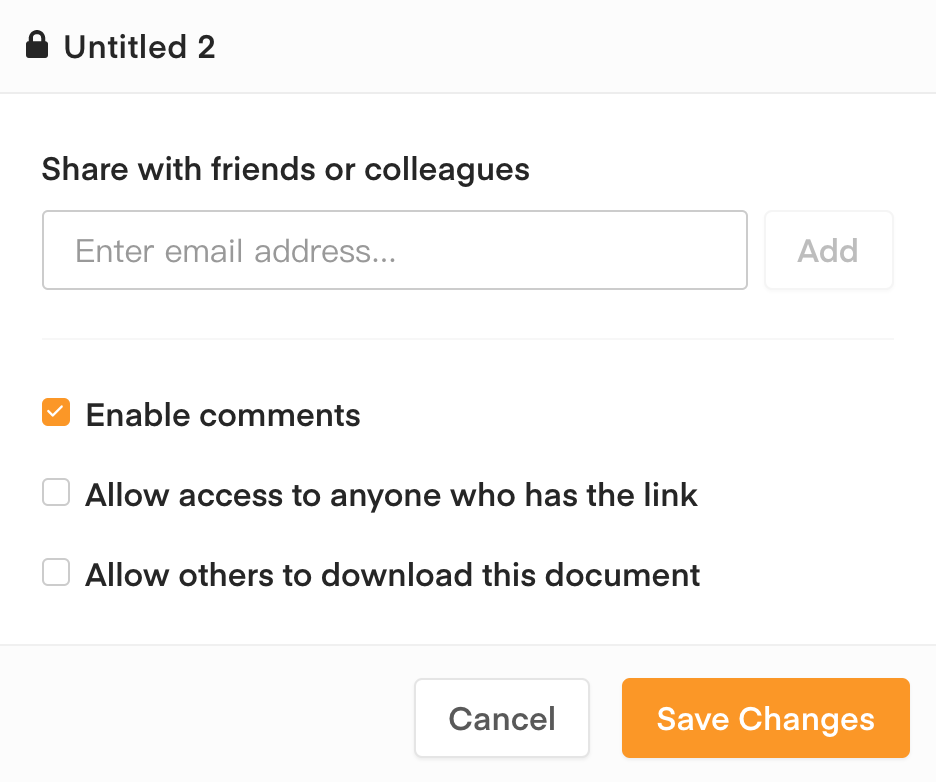Viewport: 936px width, 782px height.
Task: Click the Untitled 2 document title
Action: point(139,47)
